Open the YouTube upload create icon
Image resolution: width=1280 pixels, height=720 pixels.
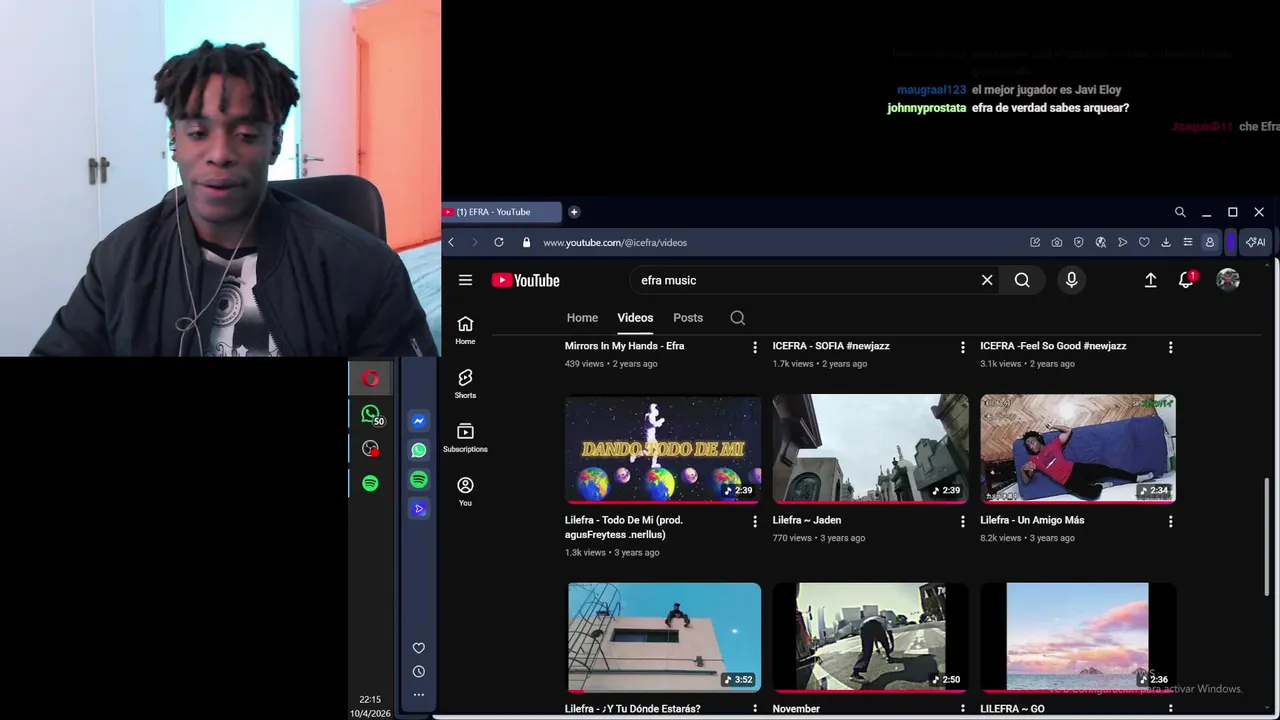(1151, 281)
